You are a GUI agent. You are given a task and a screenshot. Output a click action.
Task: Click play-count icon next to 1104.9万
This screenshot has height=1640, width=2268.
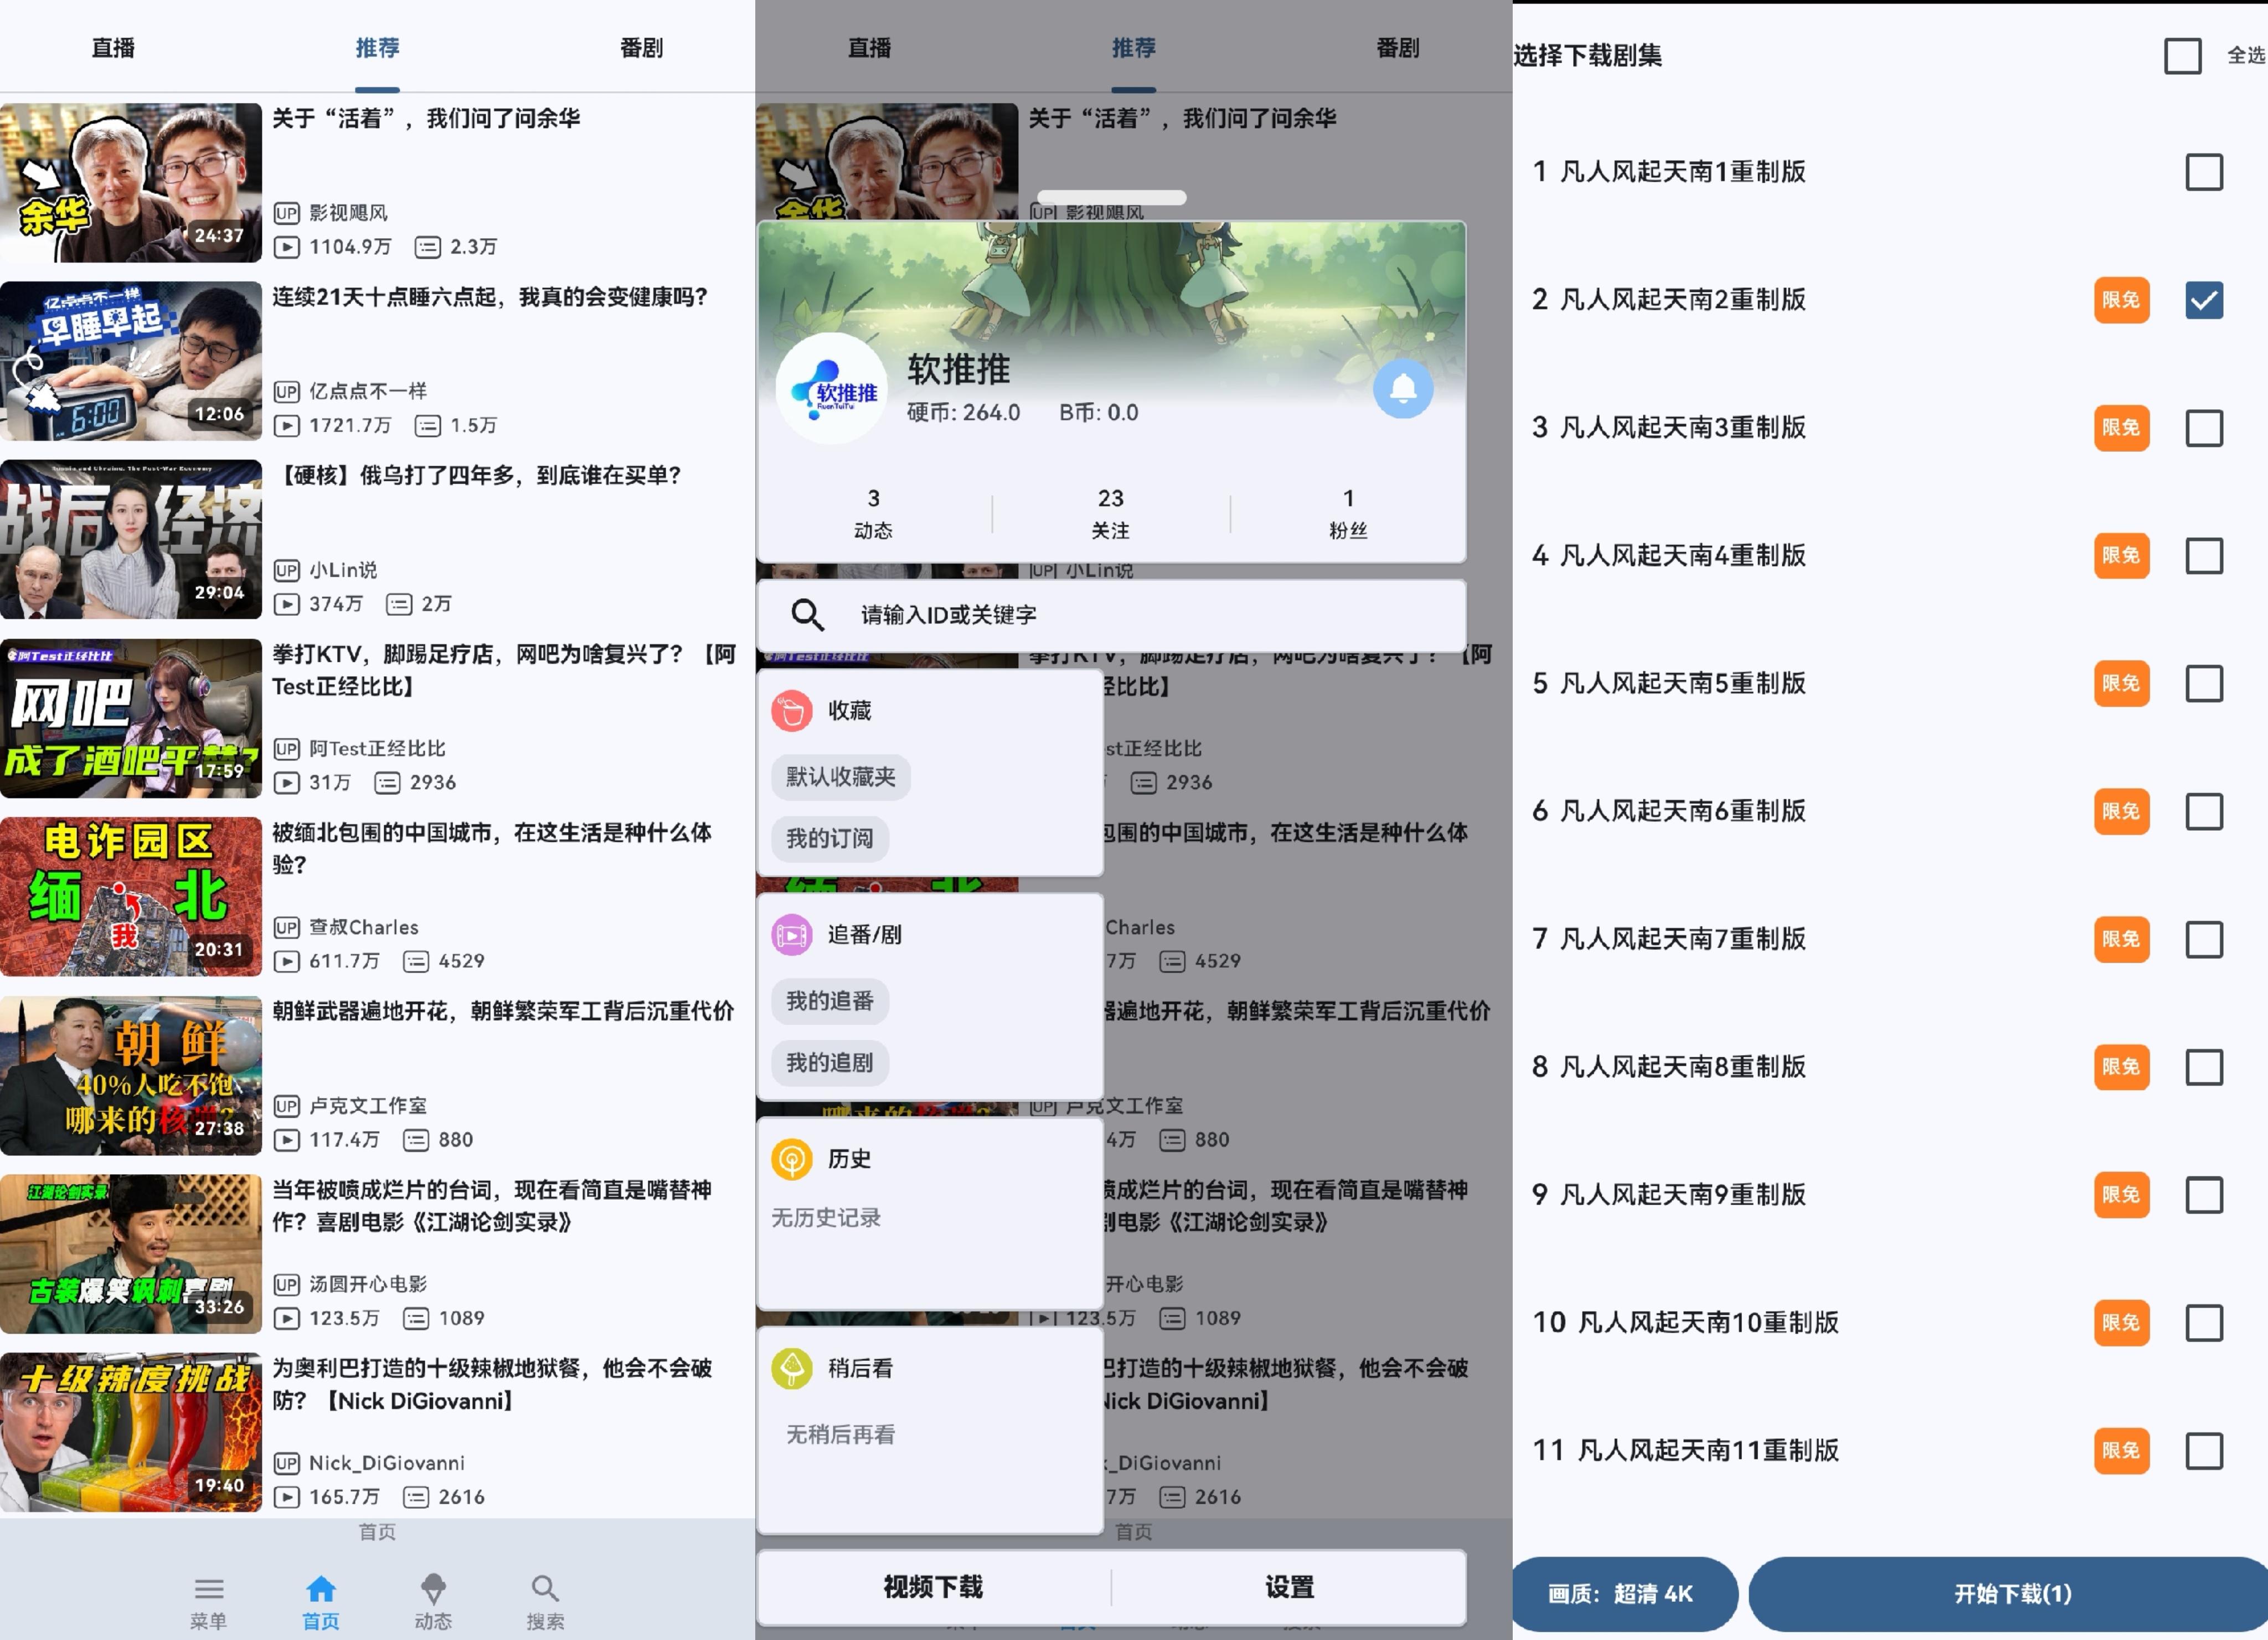point(287,247)
